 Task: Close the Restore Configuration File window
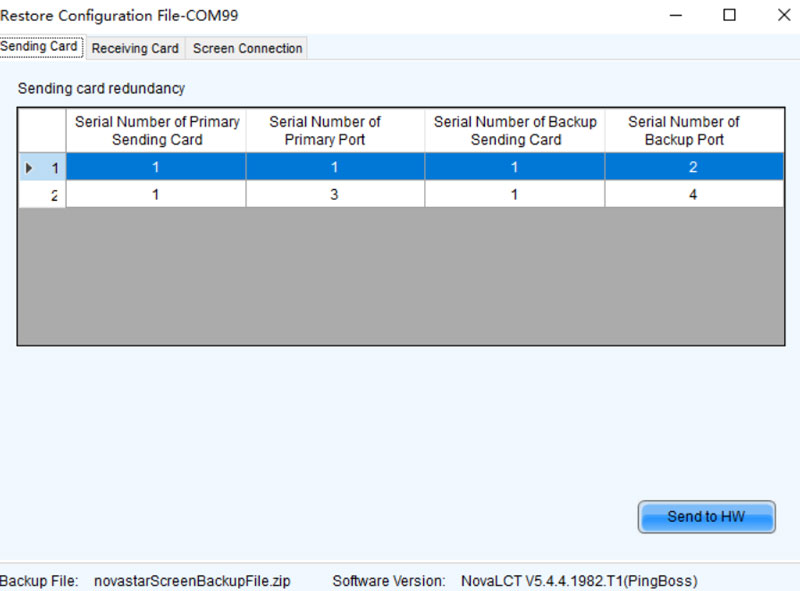point(782,15)
